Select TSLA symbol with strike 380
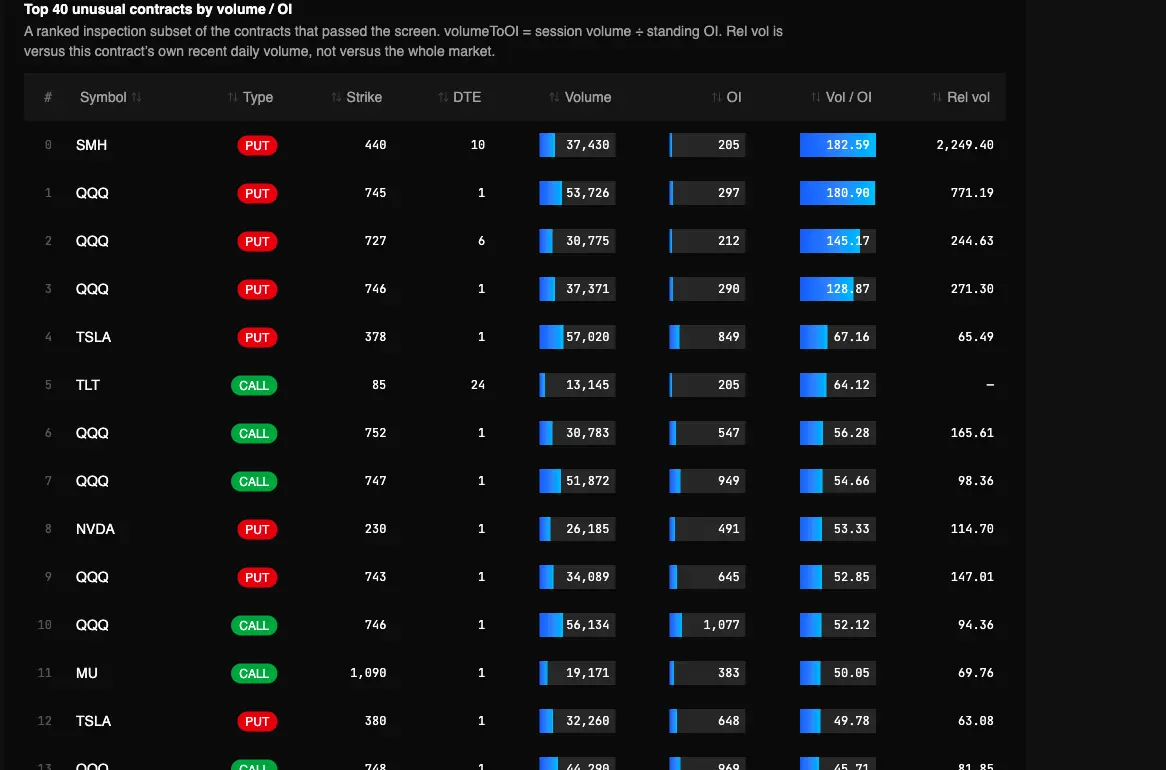The height and width of the screenshot is (770, 1166). 93,721
